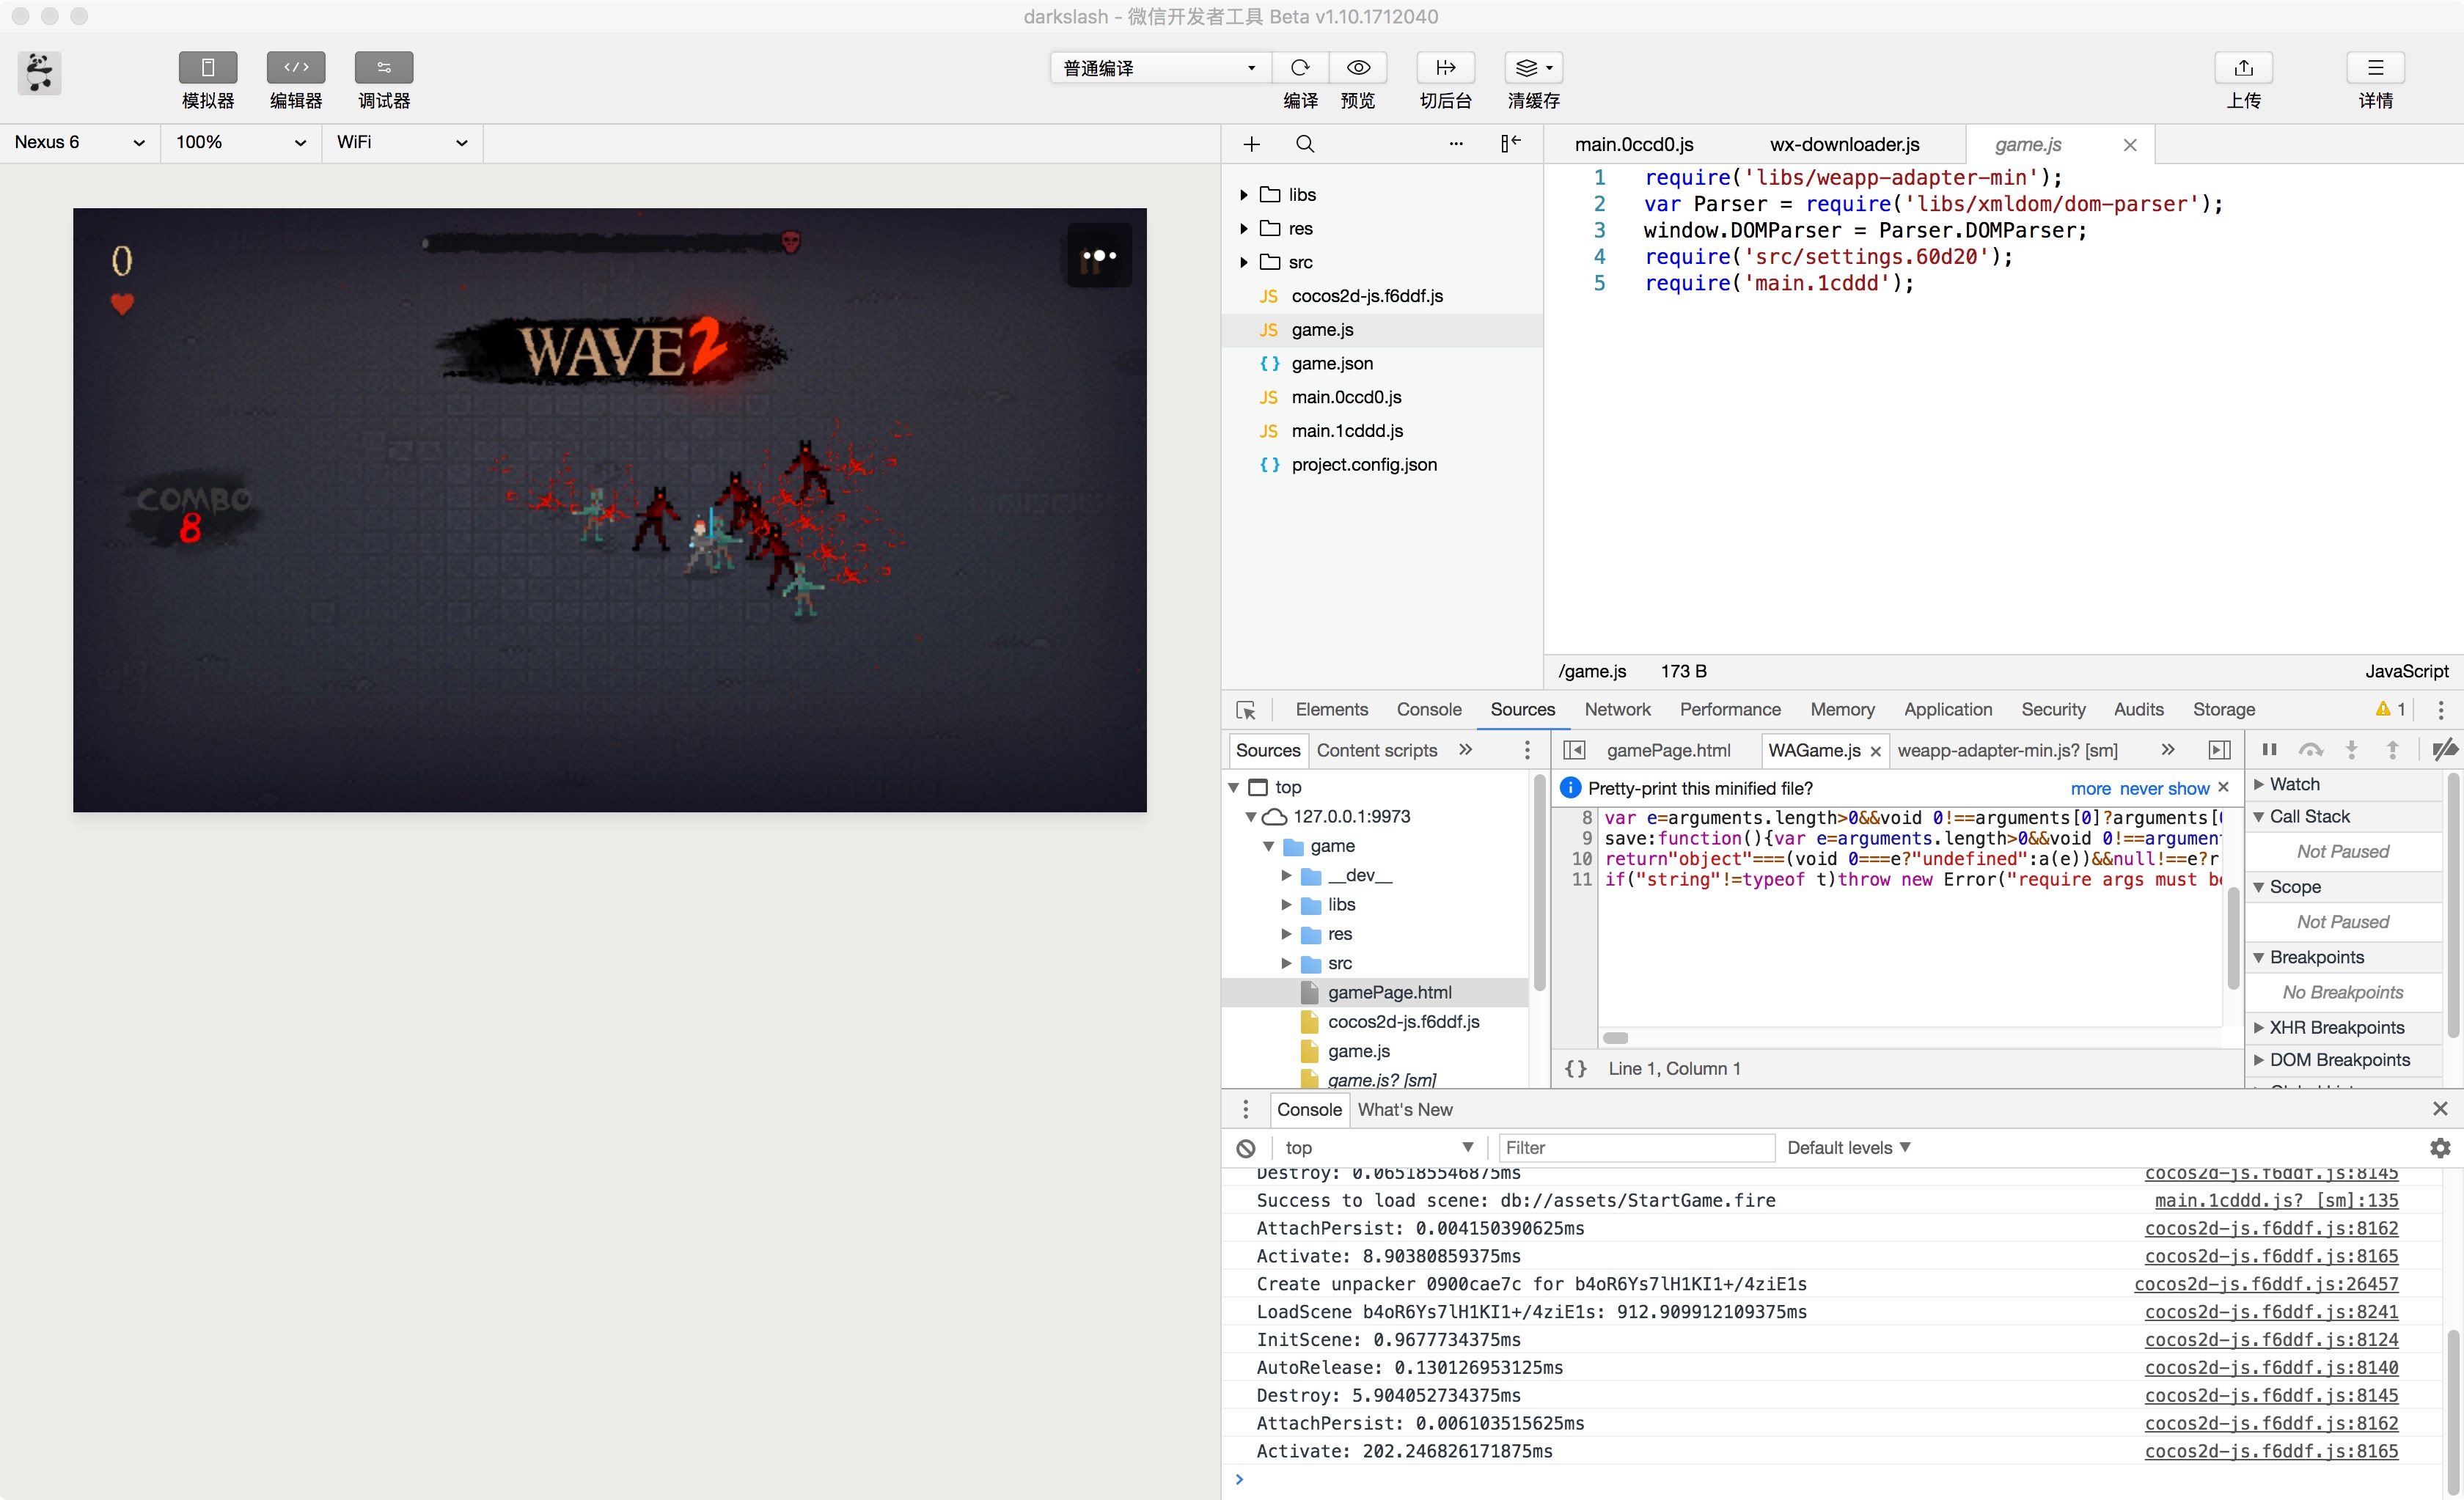The width and height of the screenshot is (2464, 1500).
Task: Click the 'never show' link
Action: (2164, 789)
